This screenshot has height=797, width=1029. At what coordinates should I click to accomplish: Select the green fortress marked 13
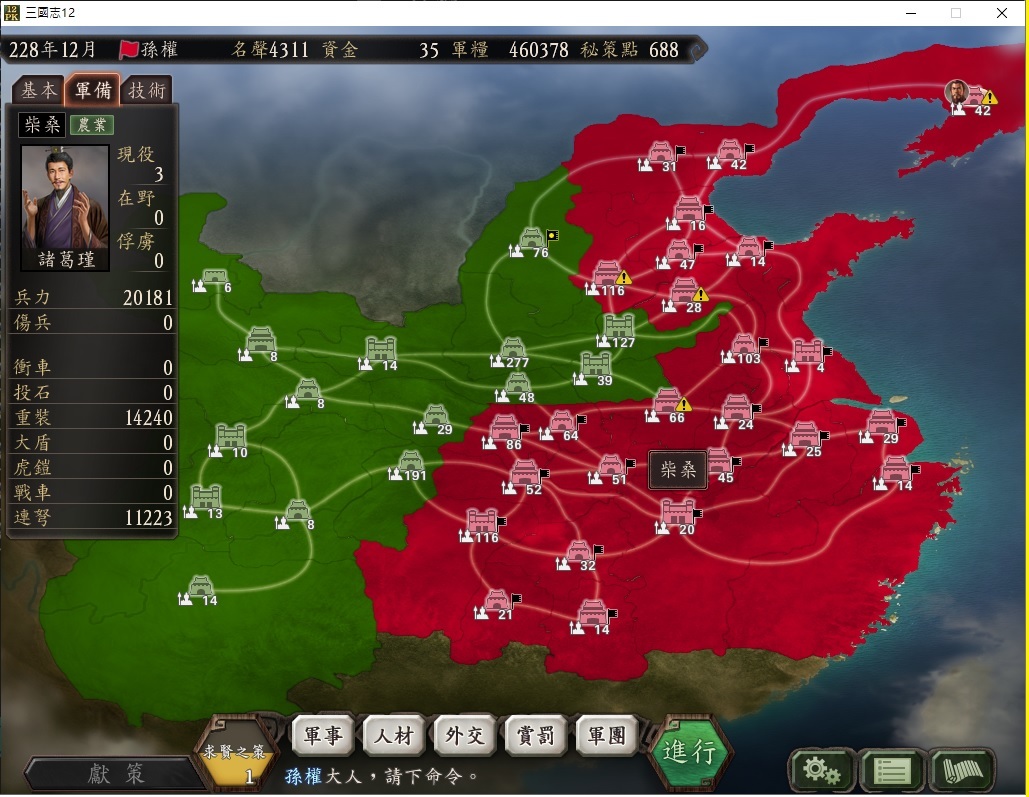click(206, 499)
